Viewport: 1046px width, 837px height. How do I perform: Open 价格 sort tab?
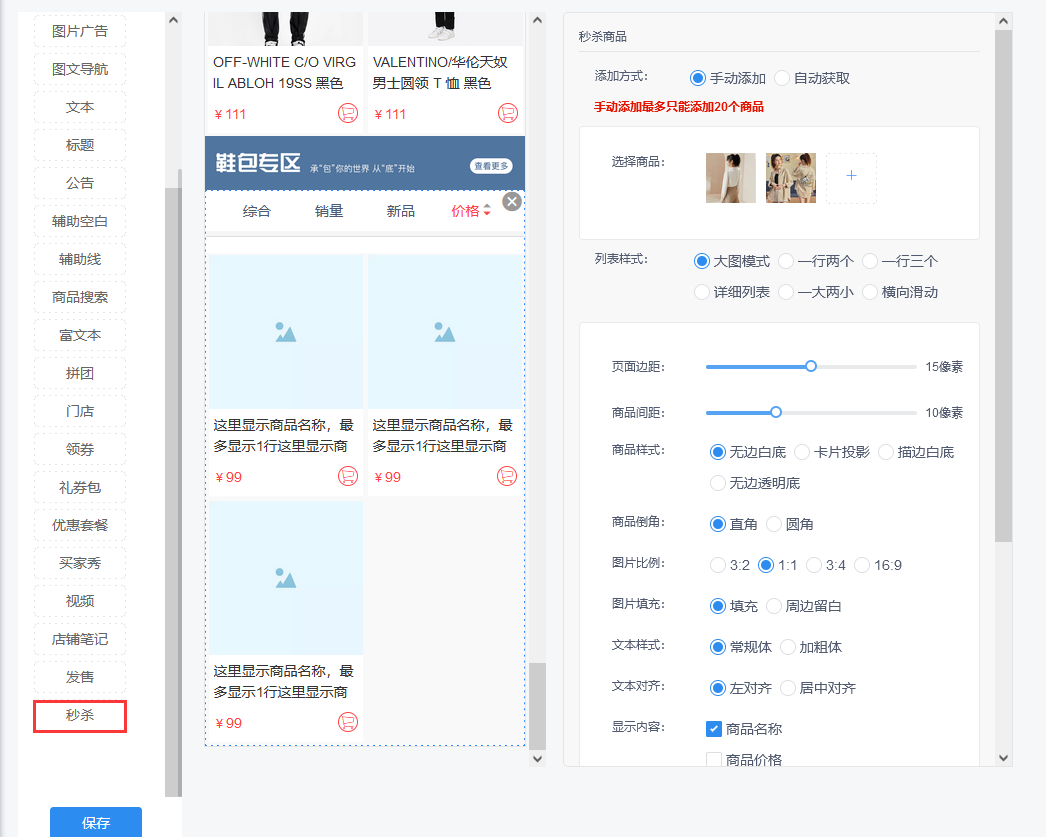466,211
